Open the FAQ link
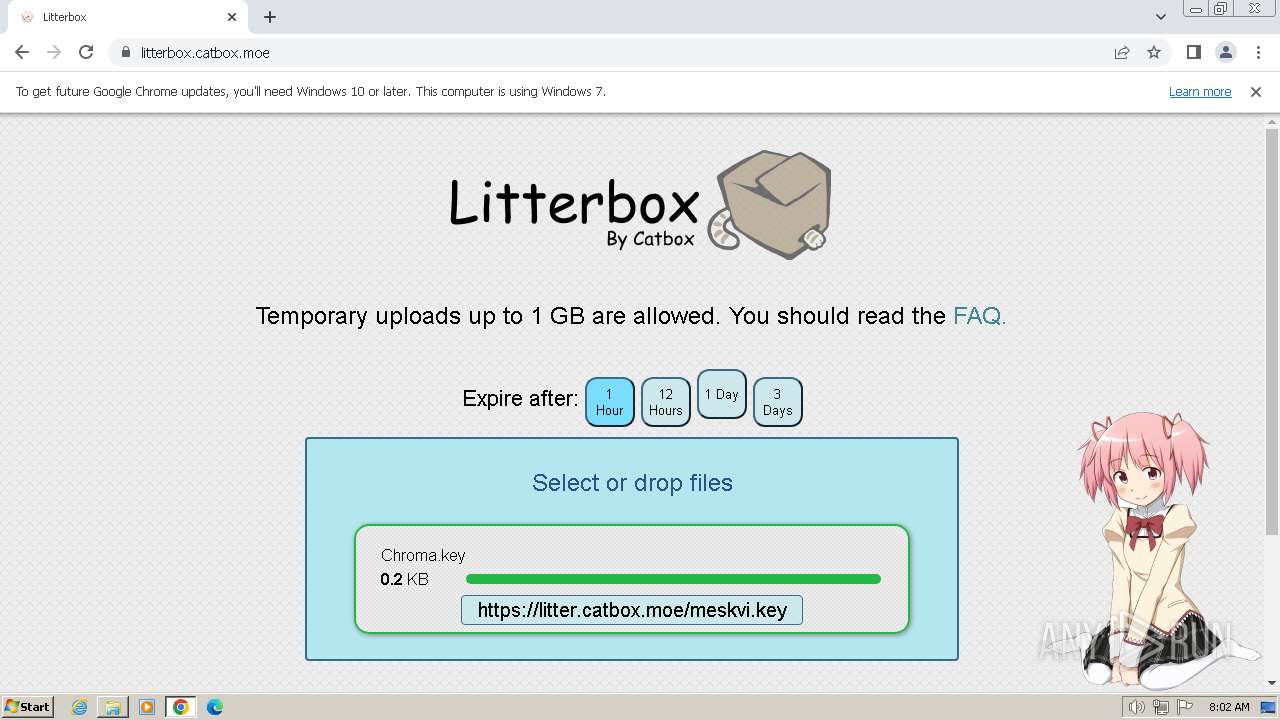Image resolution: width=1280 pixels, height=720 pixels. coord(977,316)
